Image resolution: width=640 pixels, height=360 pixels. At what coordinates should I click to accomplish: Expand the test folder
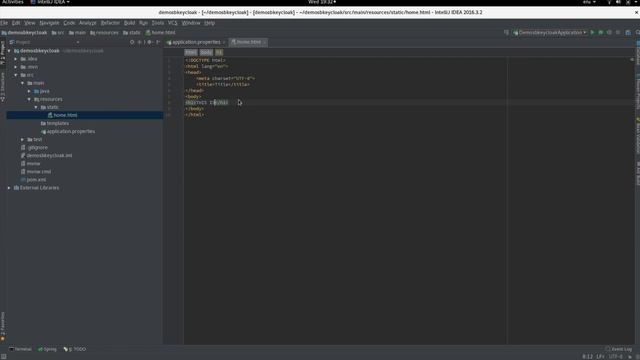pyautogui.click(x=22, y=140)
